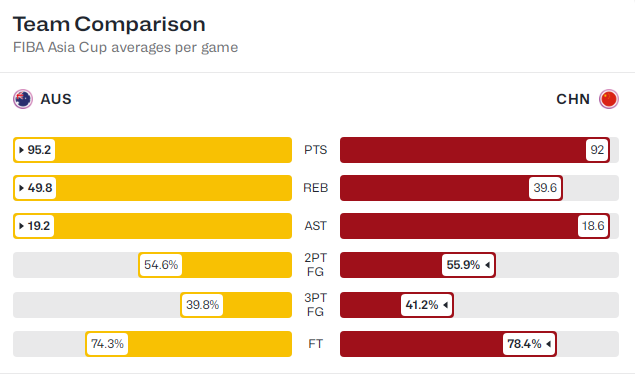The image size is (635, 377).
Task: Select the CHN team label
Action: point(573,99)
